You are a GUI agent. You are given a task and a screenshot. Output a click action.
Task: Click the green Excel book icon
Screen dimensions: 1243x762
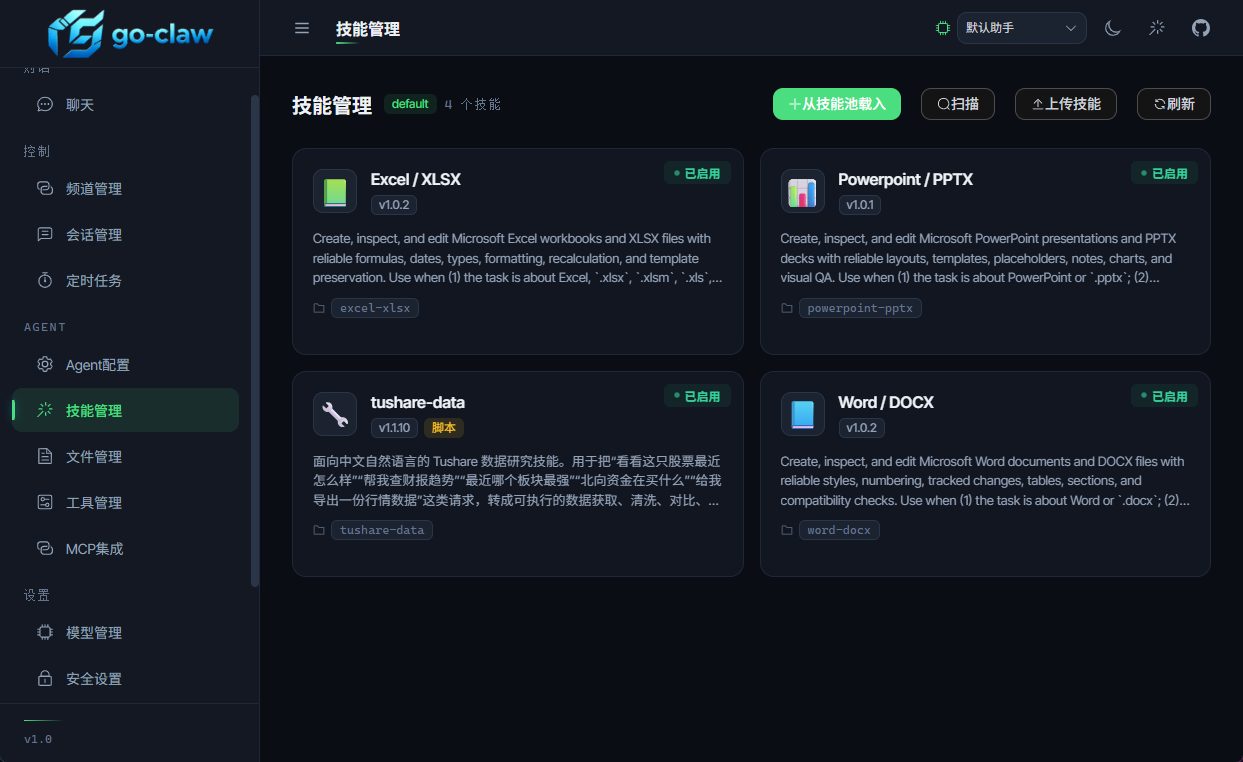tap(335, 191)
